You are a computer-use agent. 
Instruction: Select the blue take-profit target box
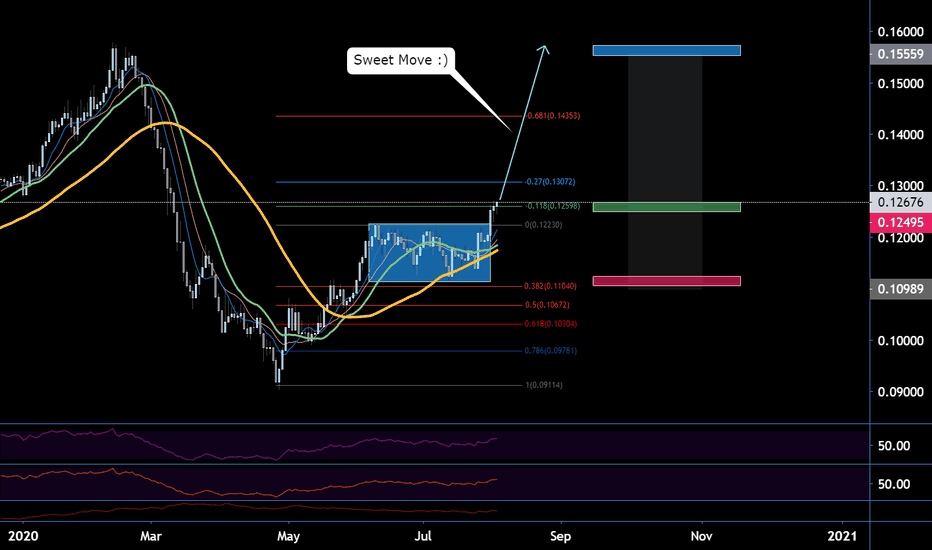pos(666,51)
